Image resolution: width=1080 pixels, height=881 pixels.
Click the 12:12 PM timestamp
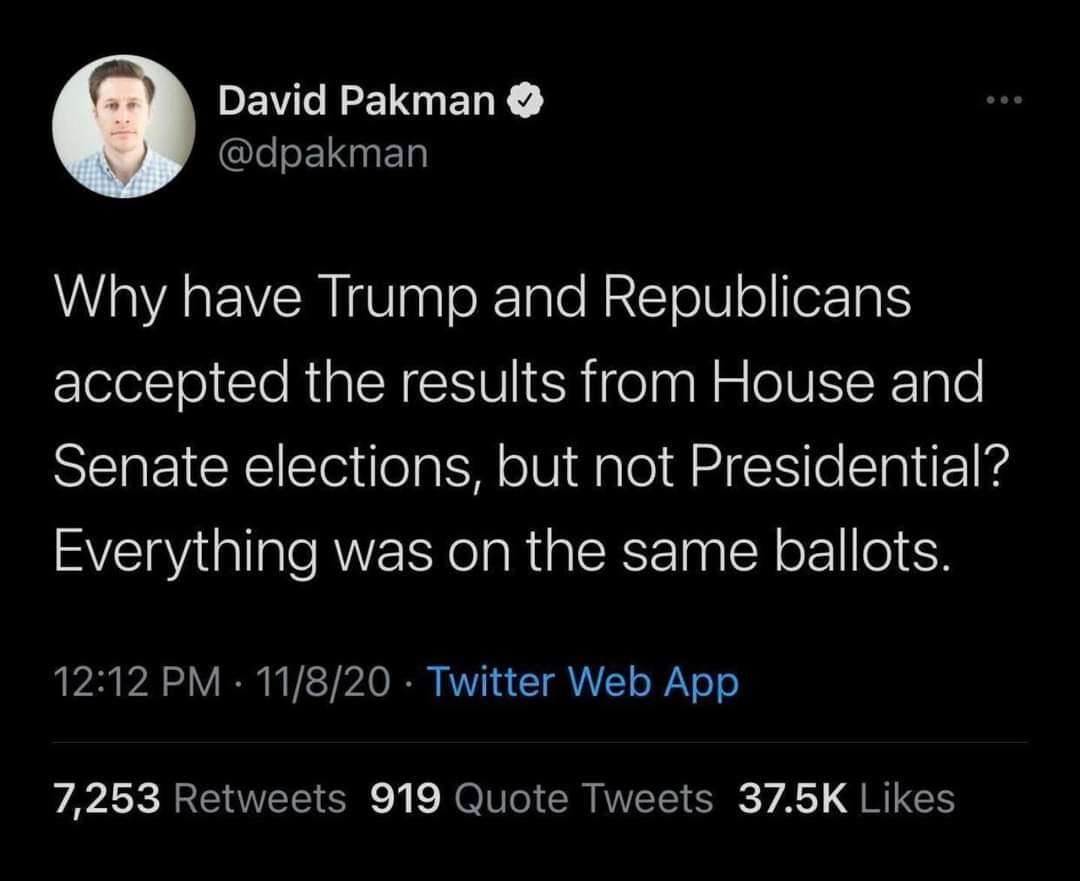(136, 683)
